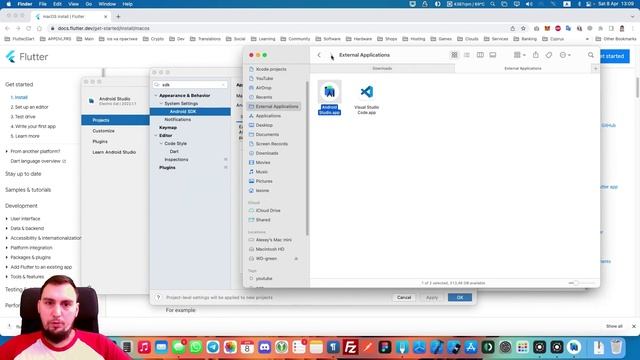This screenshot has height=360, width=640.
Task: Collapse Editor node in settings tree
Action: (156, 136)
